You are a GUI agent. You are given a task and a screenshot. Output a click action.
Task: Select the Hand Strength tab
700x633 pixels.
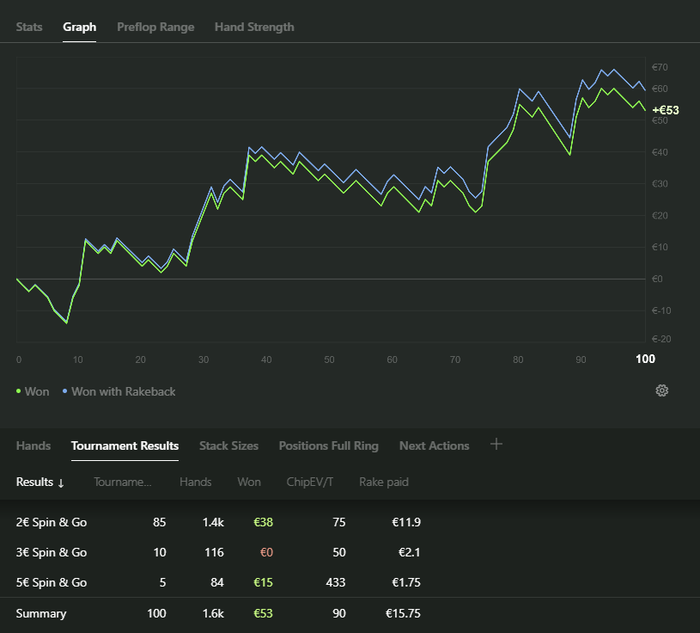pos(254,27)
